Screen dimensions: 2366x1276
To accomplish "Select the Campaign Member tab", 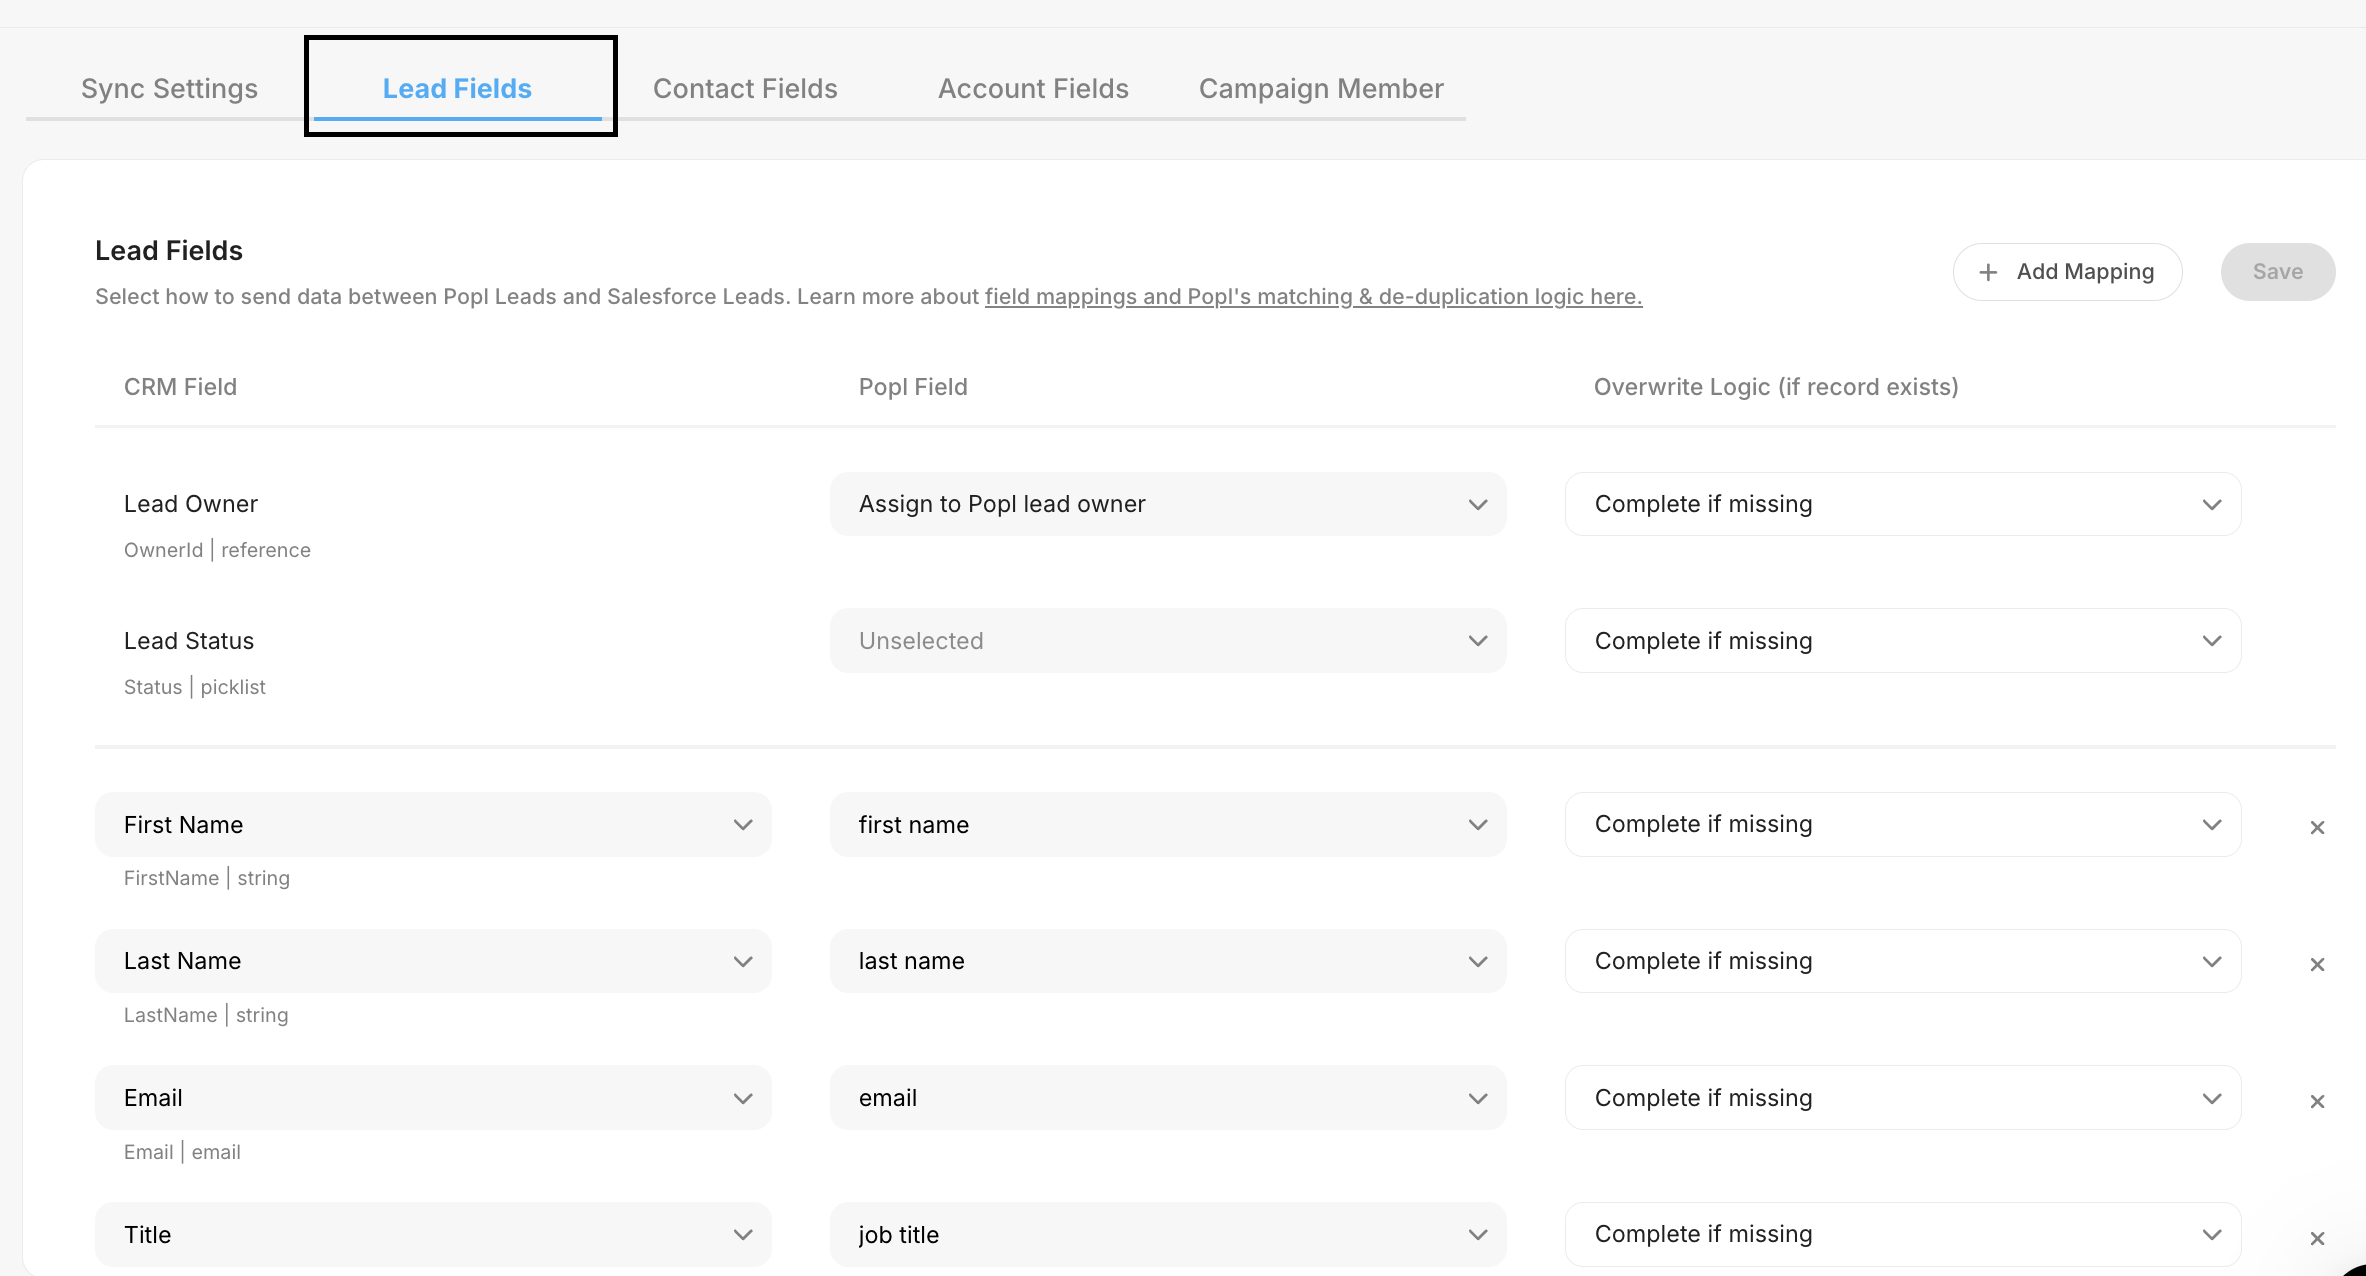I will (1321, 89).
